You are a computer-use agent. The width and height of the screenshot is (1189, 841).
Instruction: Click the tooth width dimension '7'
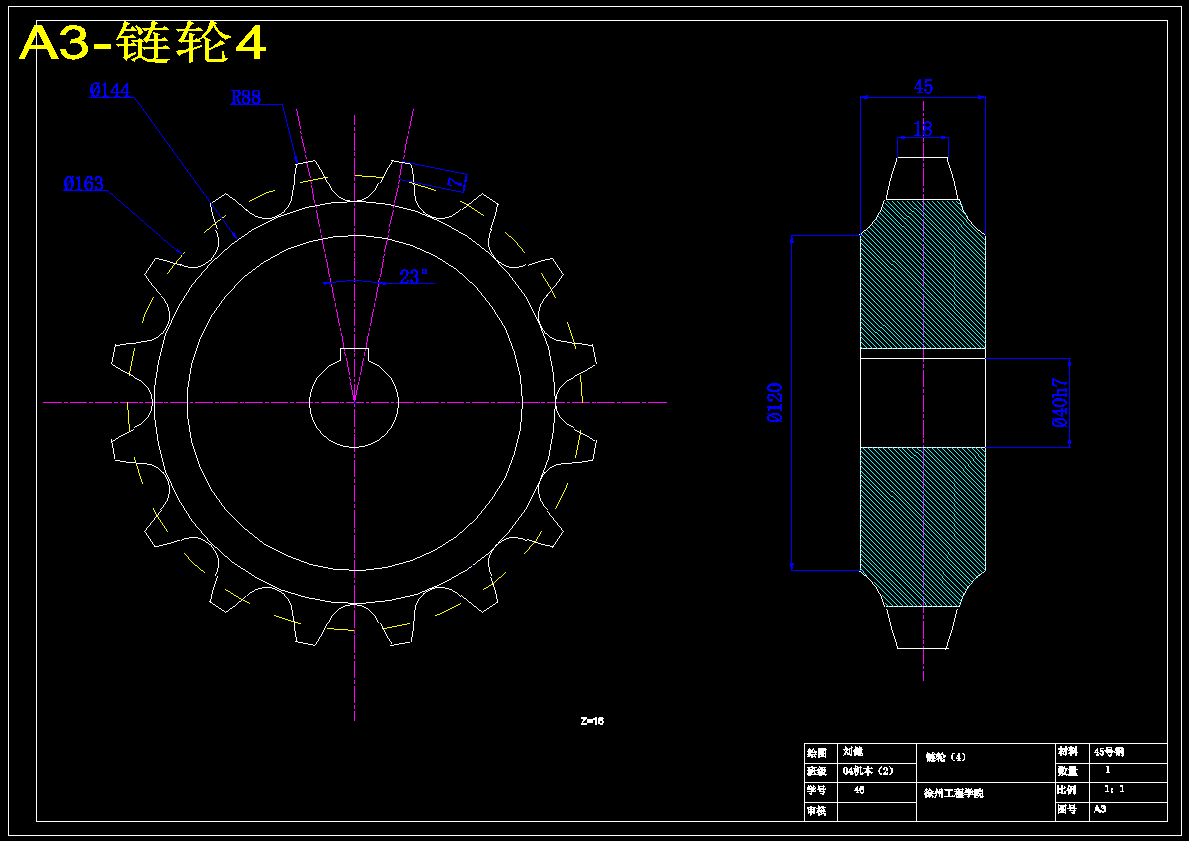(x=455, y=182)
